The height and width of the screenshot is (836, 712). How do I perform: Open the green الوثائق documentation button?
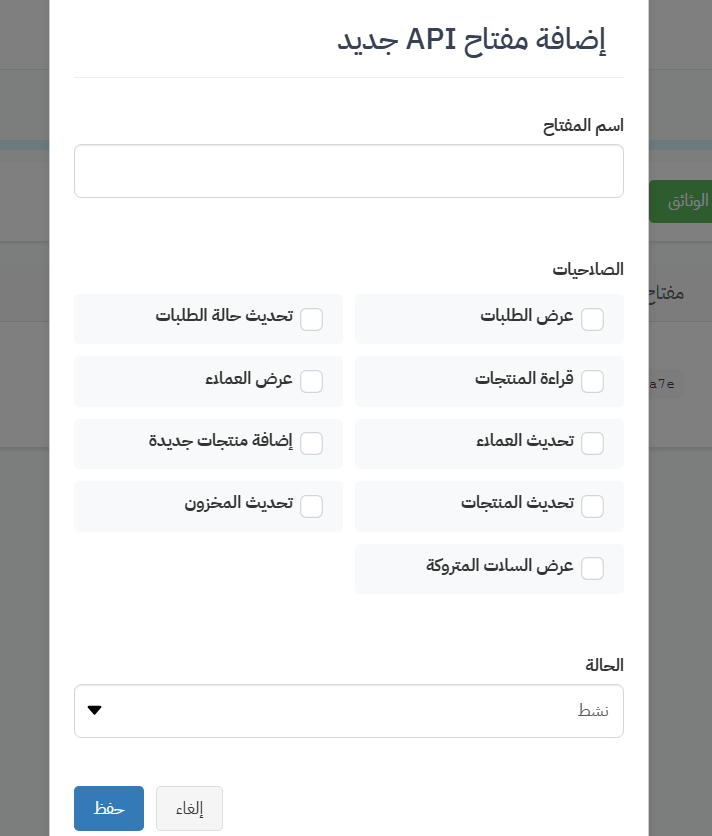click(x=681, y=202)
